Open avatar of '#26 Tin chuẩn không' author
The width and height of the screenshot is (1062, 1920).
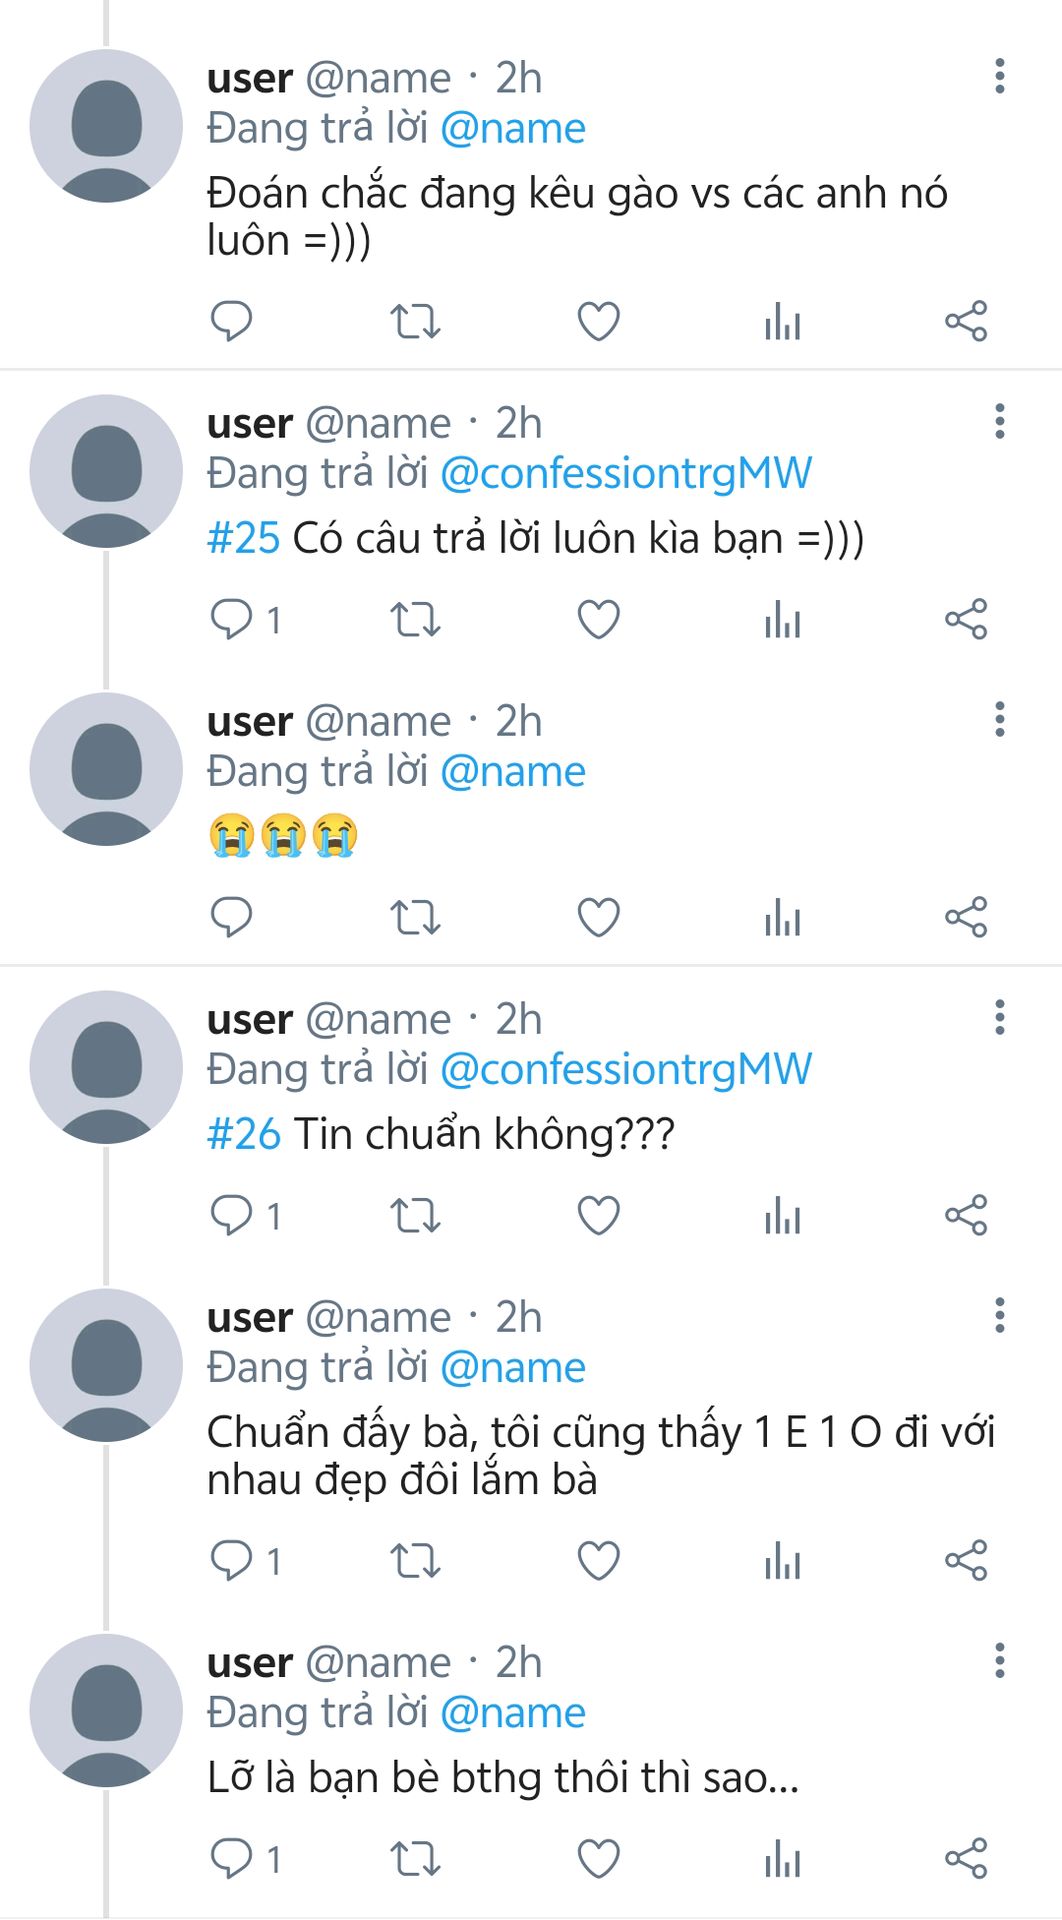(x=106, y=1067)
